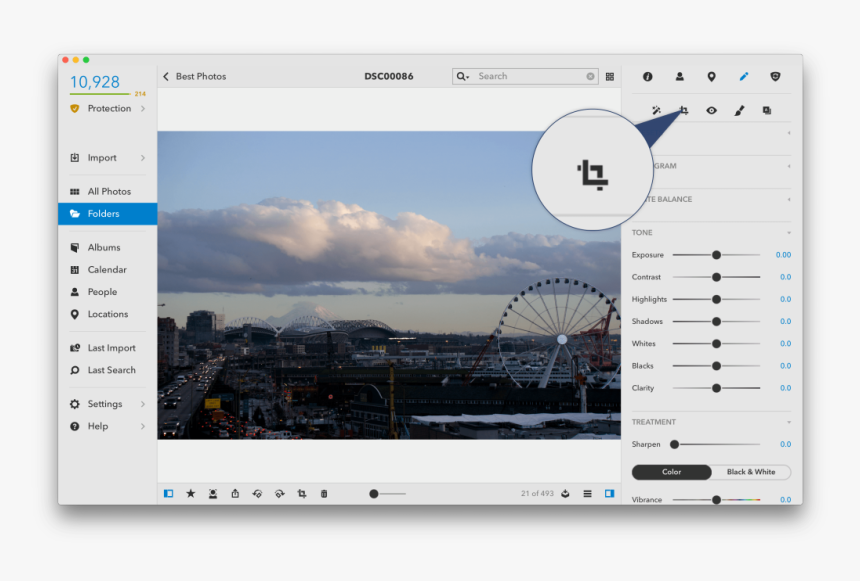
Task: Open the Info panel icon
Action: 648,76
